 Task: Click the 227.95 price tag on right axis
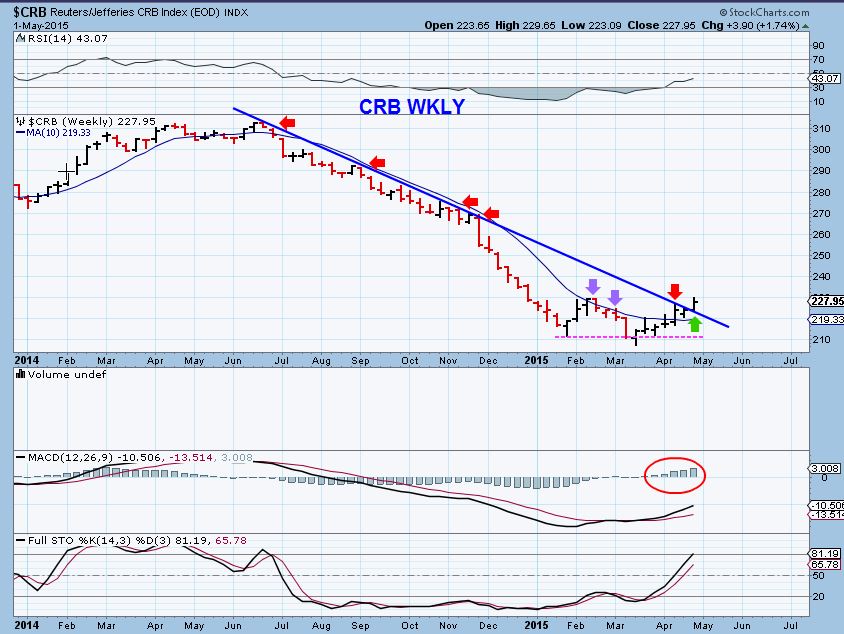point(828,301)
